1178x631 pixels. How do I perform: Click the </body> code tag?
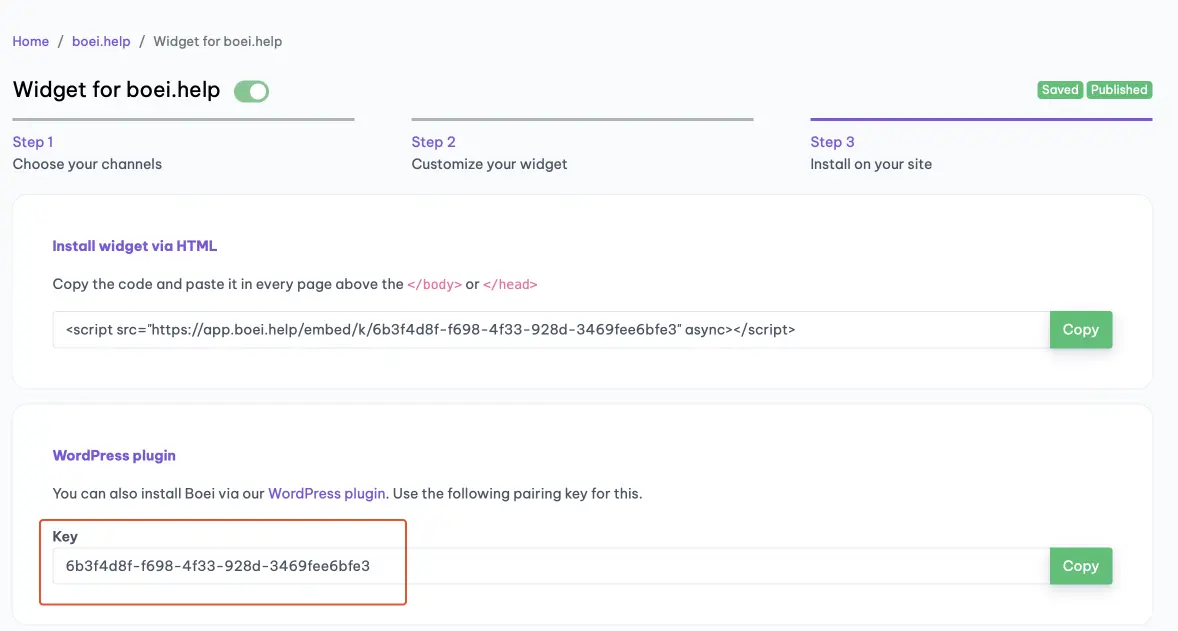(x=434, y=284)
